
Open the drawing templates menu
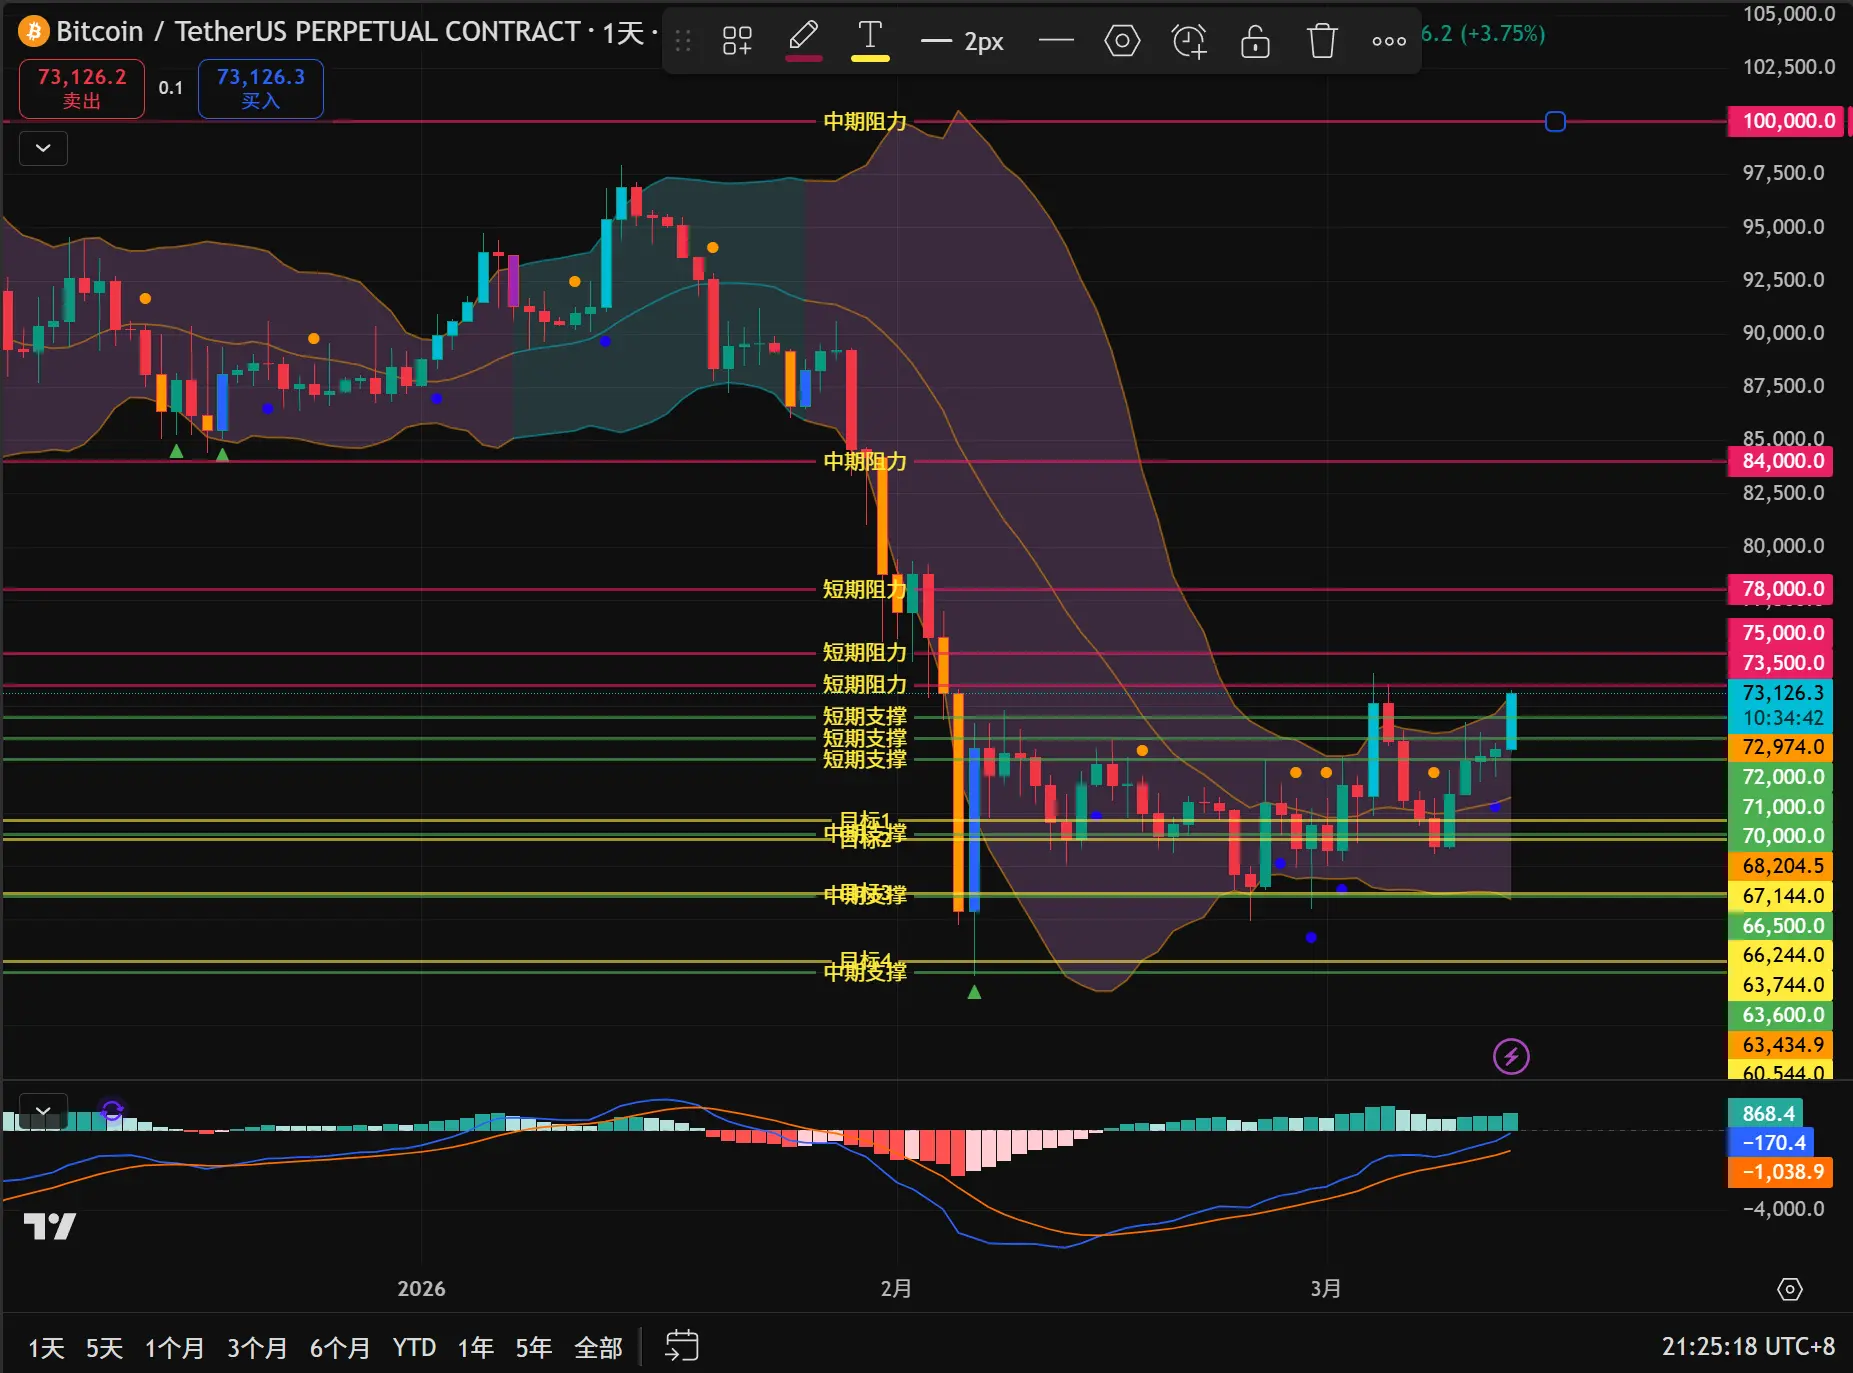(737, 41)
